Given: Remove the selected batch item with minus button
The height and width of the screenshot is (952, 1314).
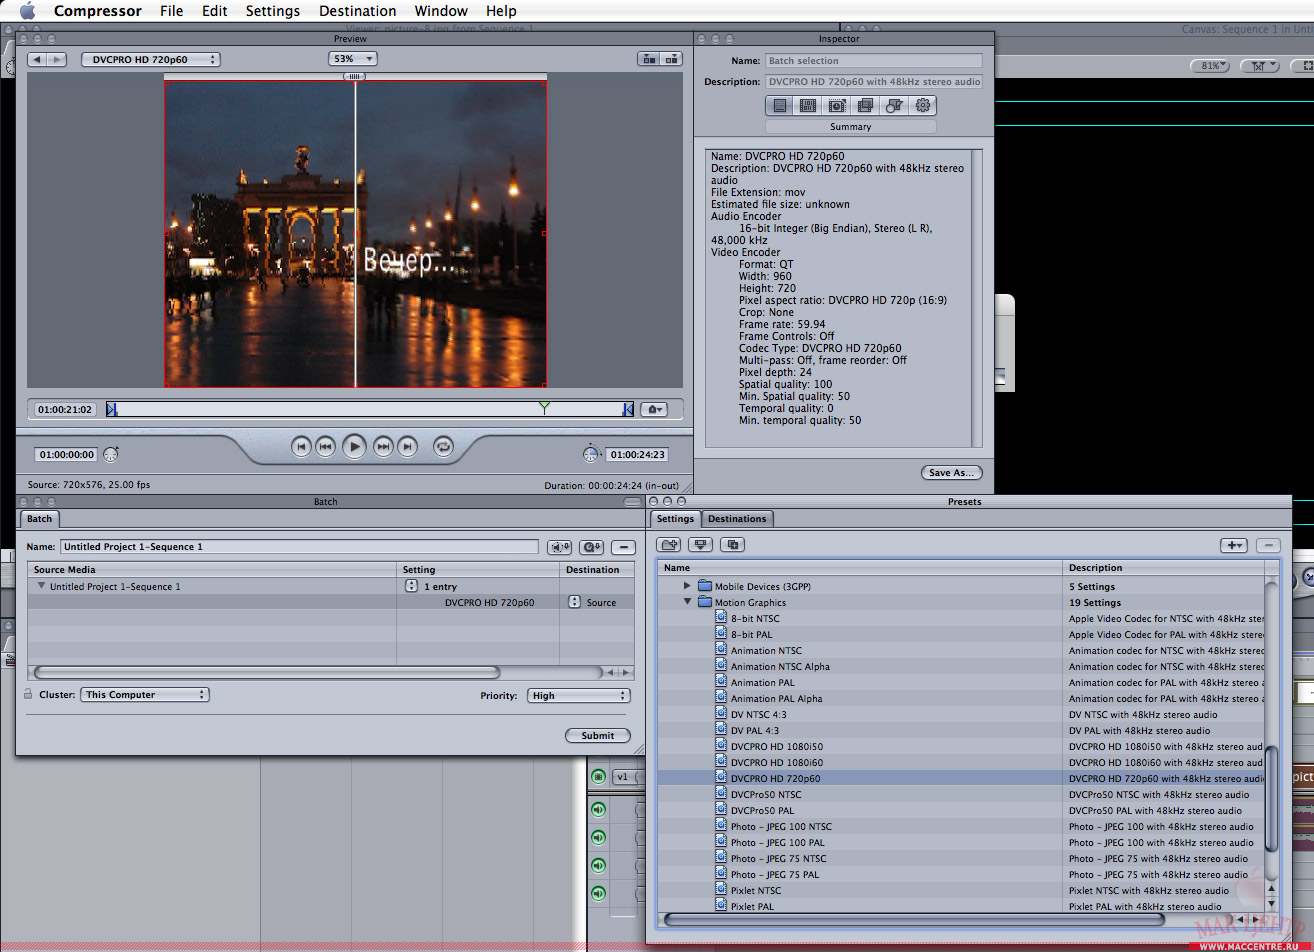Looking at the screenshot, I should [623, 547].
